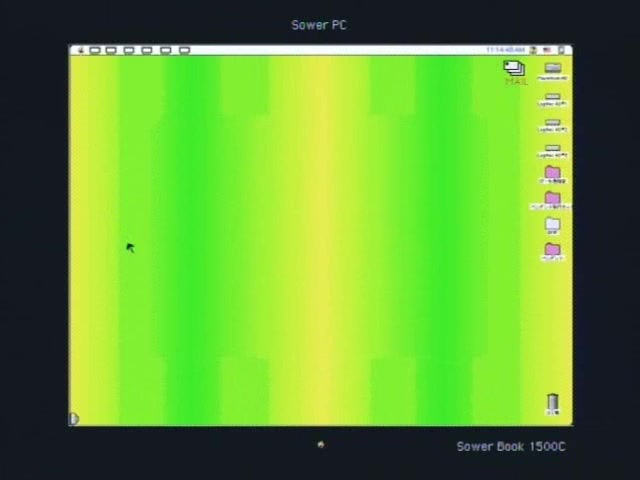This screenshot has height=480, width=640.
Task: Open the second menu after the Apple icon
Action: [x=111, y=50]
